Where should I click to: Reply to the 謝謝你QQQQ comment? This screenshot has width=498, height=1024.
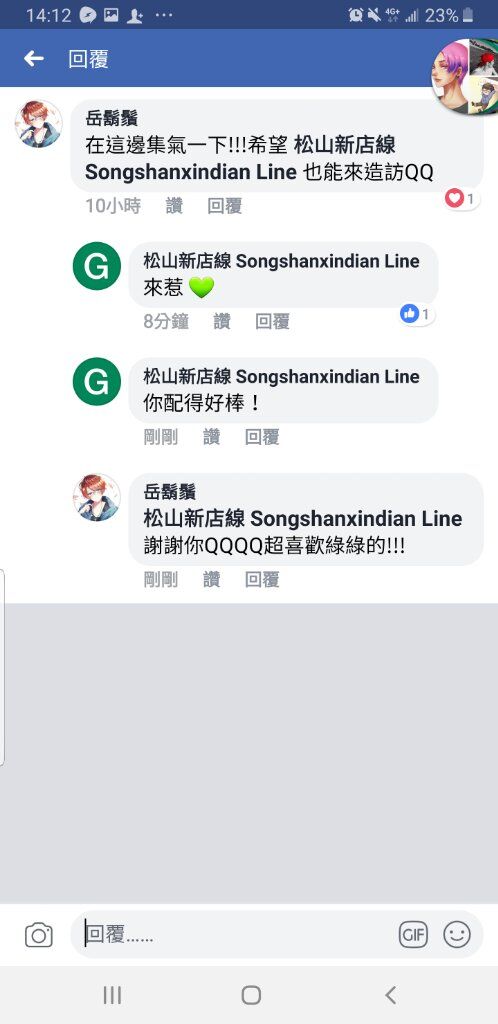tap(262, 579)
